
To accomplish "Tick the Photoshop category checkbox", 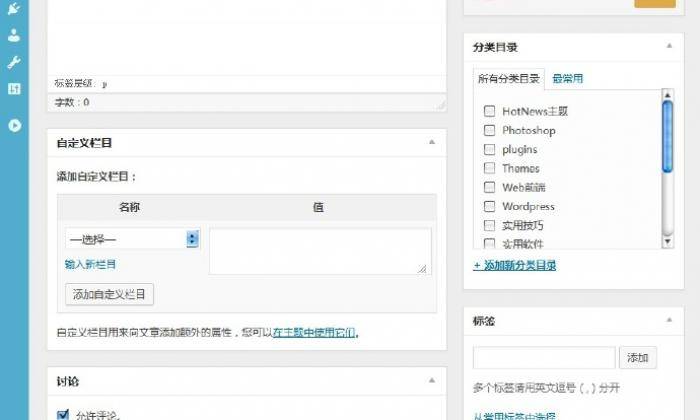I will click(x=490, y=130).
